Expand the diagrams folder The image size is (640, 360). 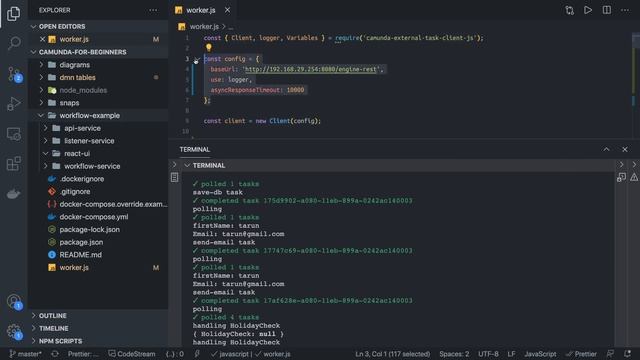[41, 65]
